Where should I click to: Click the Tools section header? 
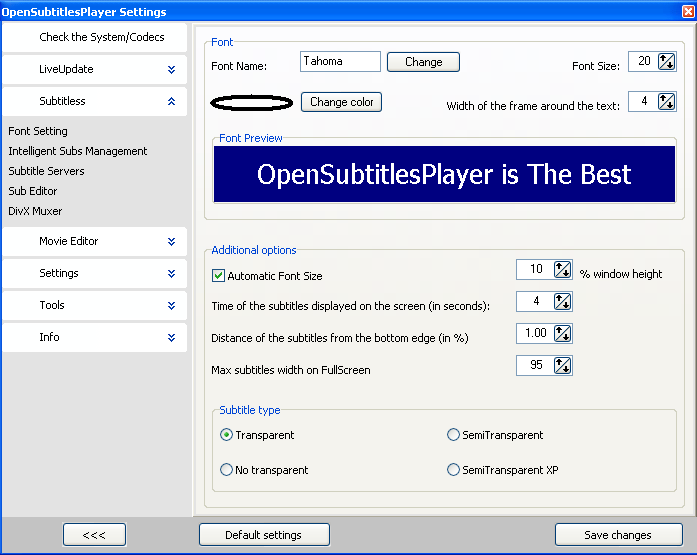95,305
